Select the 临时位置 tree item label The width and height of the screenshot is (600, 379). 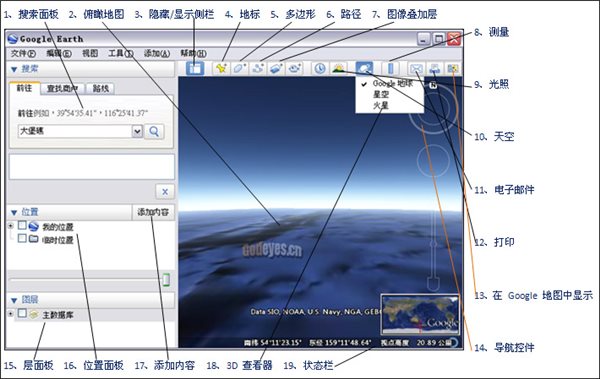[x=57, y=240]
